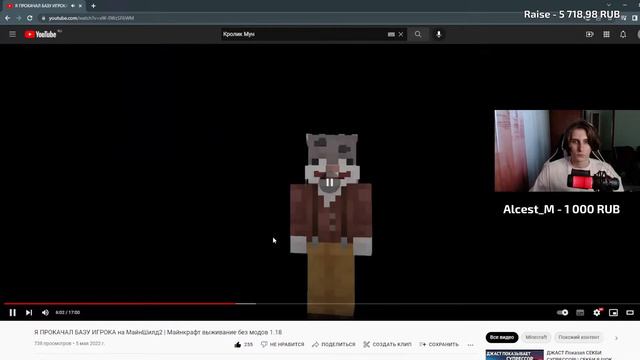This screenshot has height=360, width=640.
Task: Open the Create video icon
Action: 590,35
